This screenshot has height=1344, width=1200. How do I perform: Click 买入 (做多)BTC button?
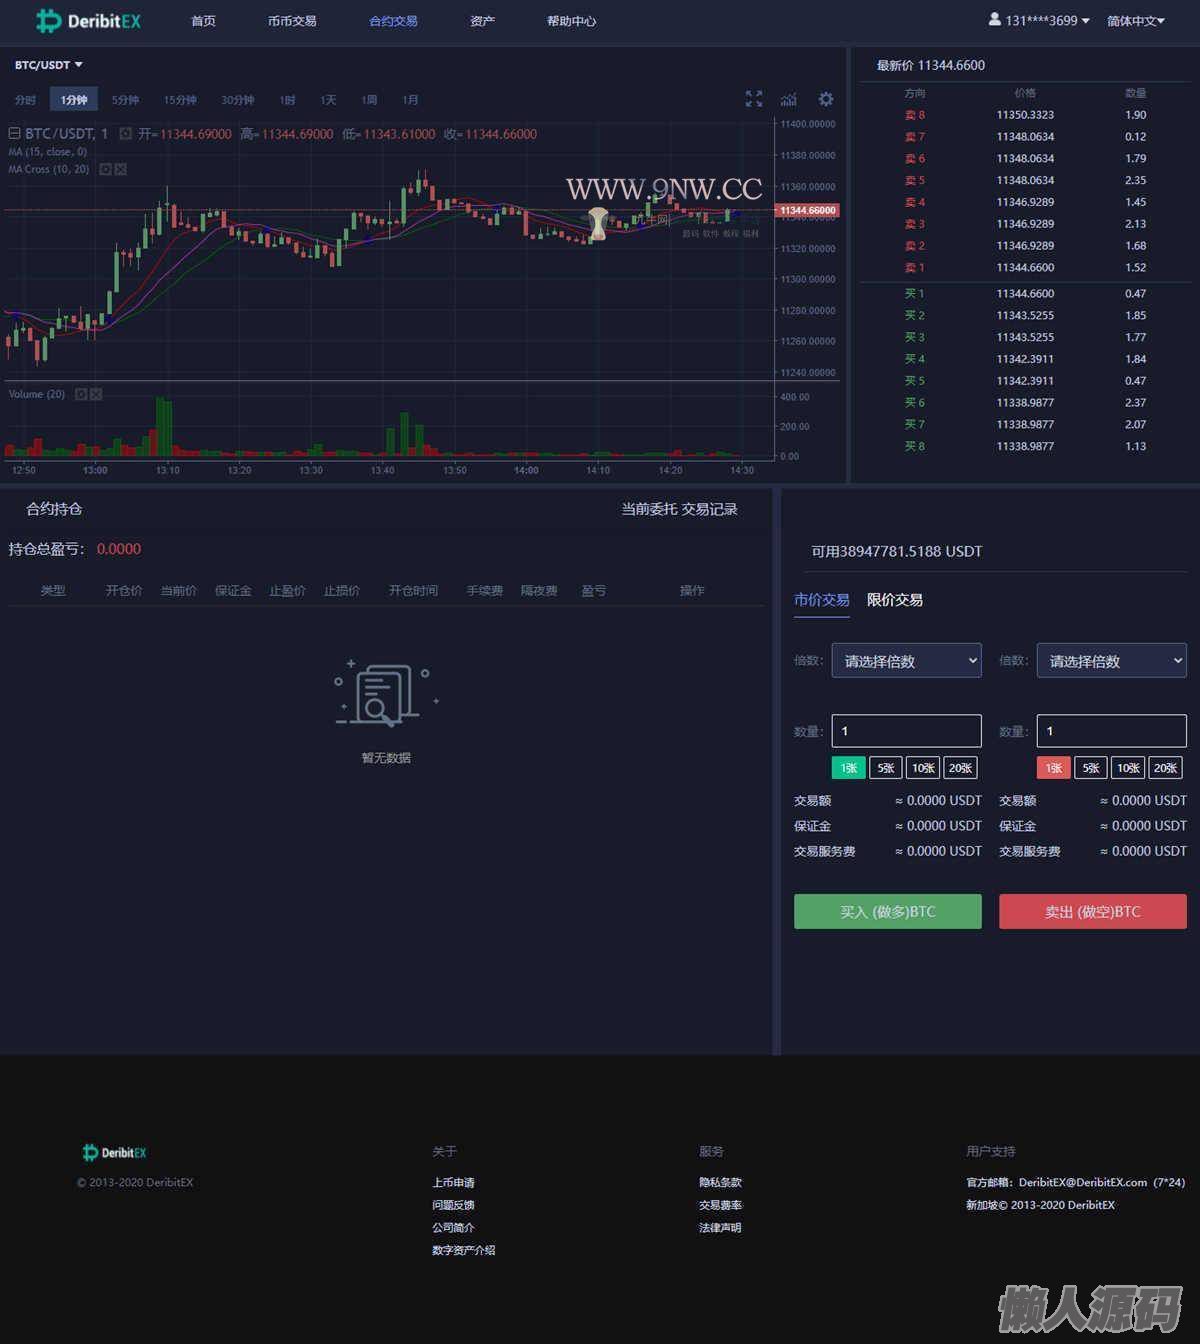pyautogui.click(x=887, y=911)
